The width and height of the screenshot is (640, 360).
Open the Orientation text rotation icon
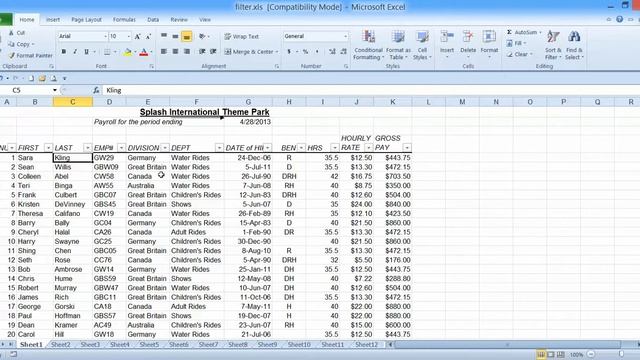pyautogui.click(x=202, y=36)
